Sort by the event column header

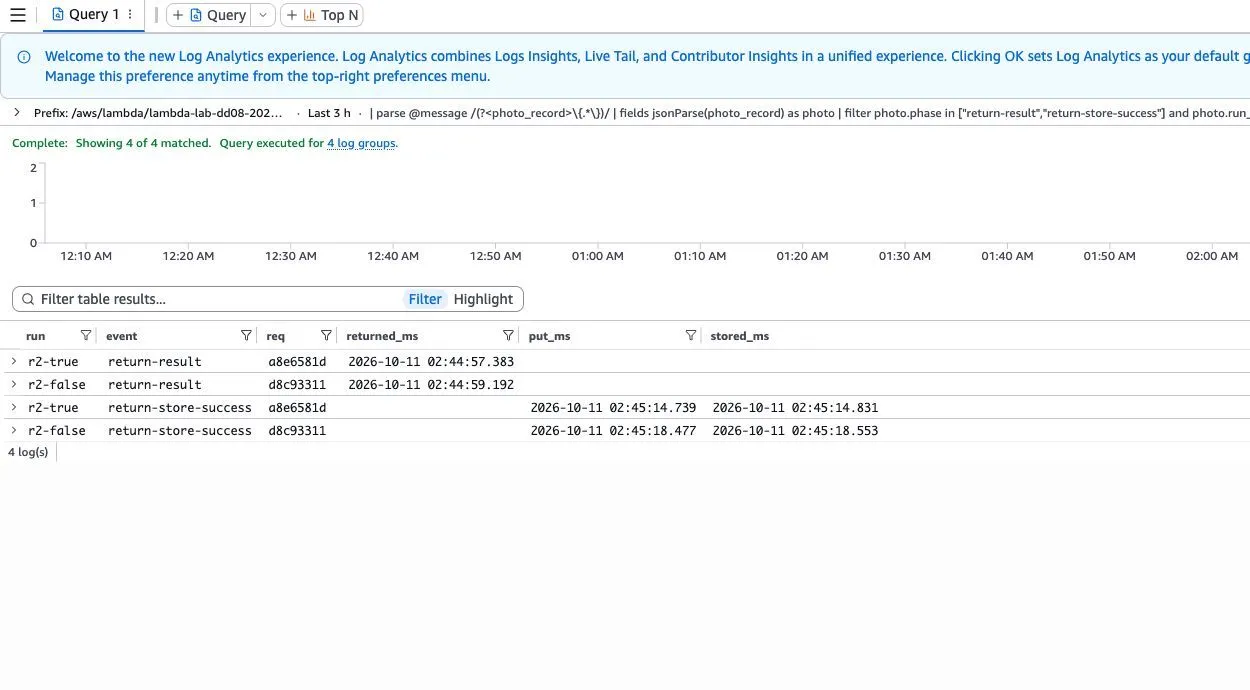pos(122,336)
